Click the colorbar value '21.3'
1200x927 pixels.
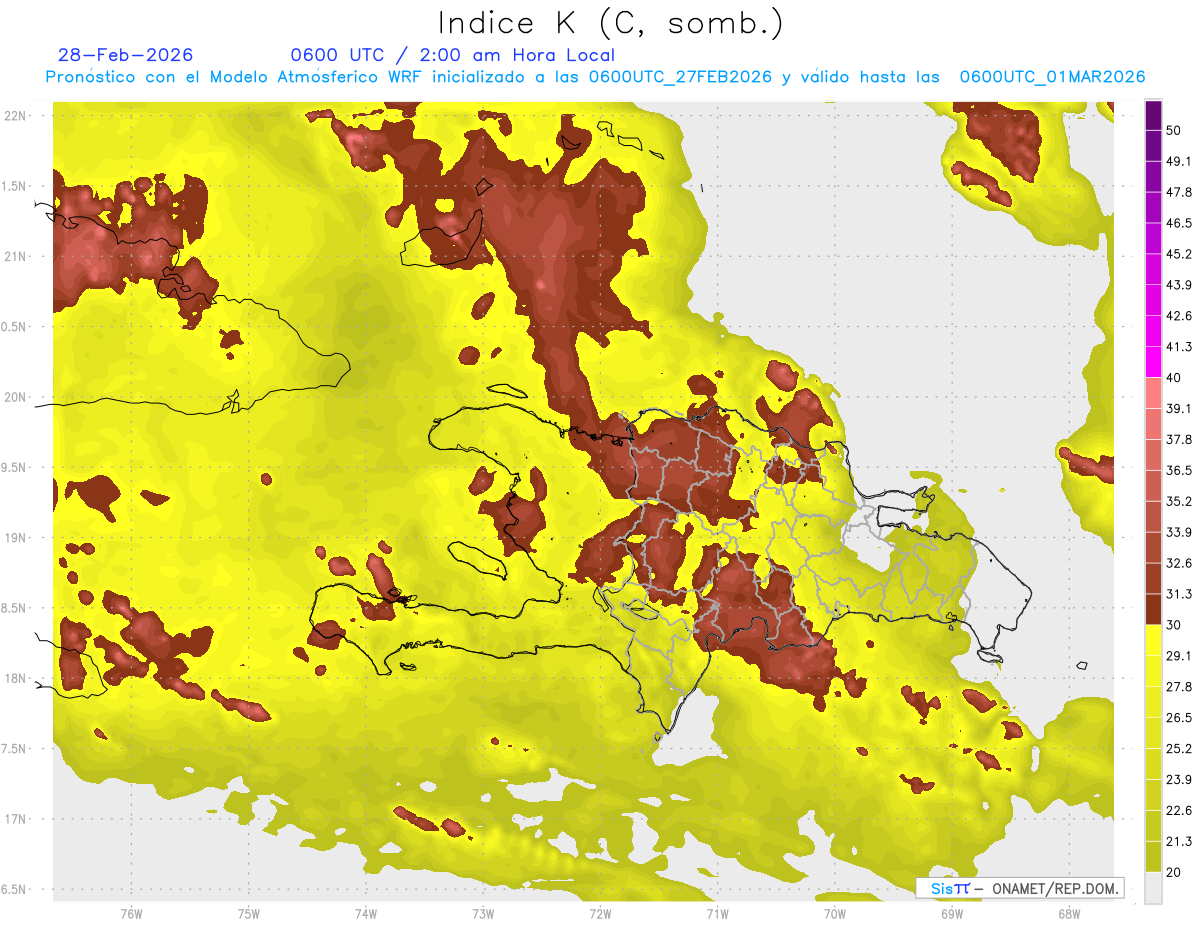(1179, 841)
